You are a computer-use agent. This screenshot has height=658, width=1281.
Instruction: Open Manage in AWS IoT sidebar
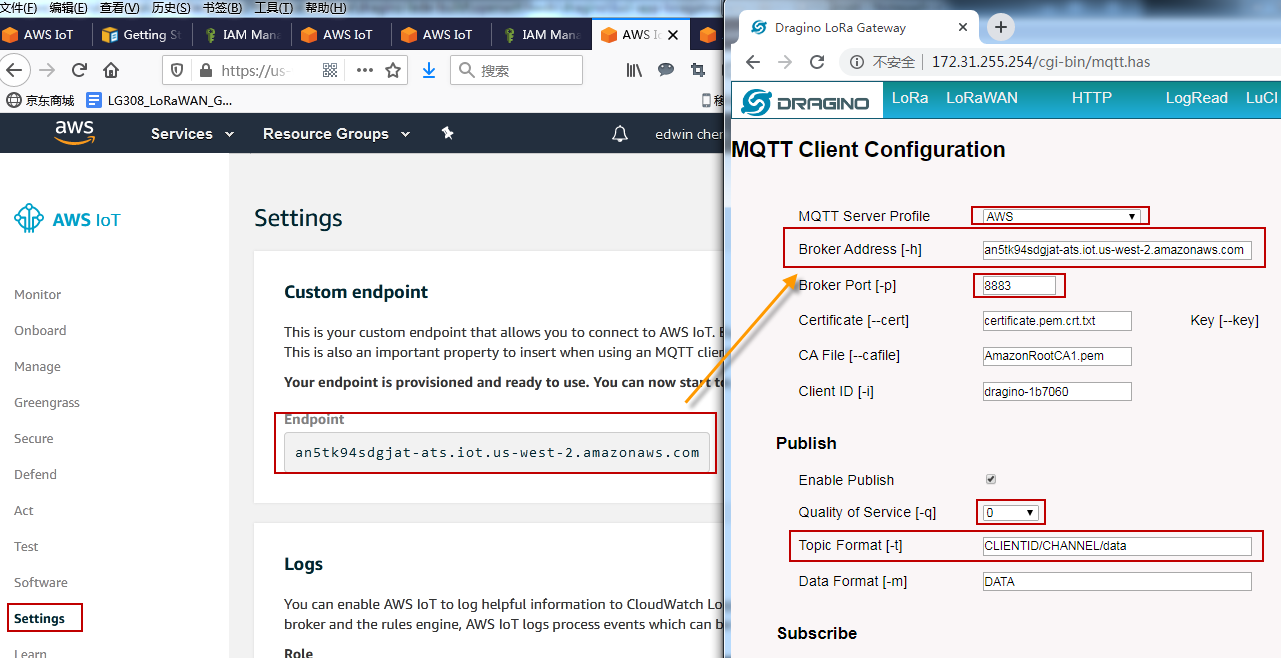(x=37, y=367)
